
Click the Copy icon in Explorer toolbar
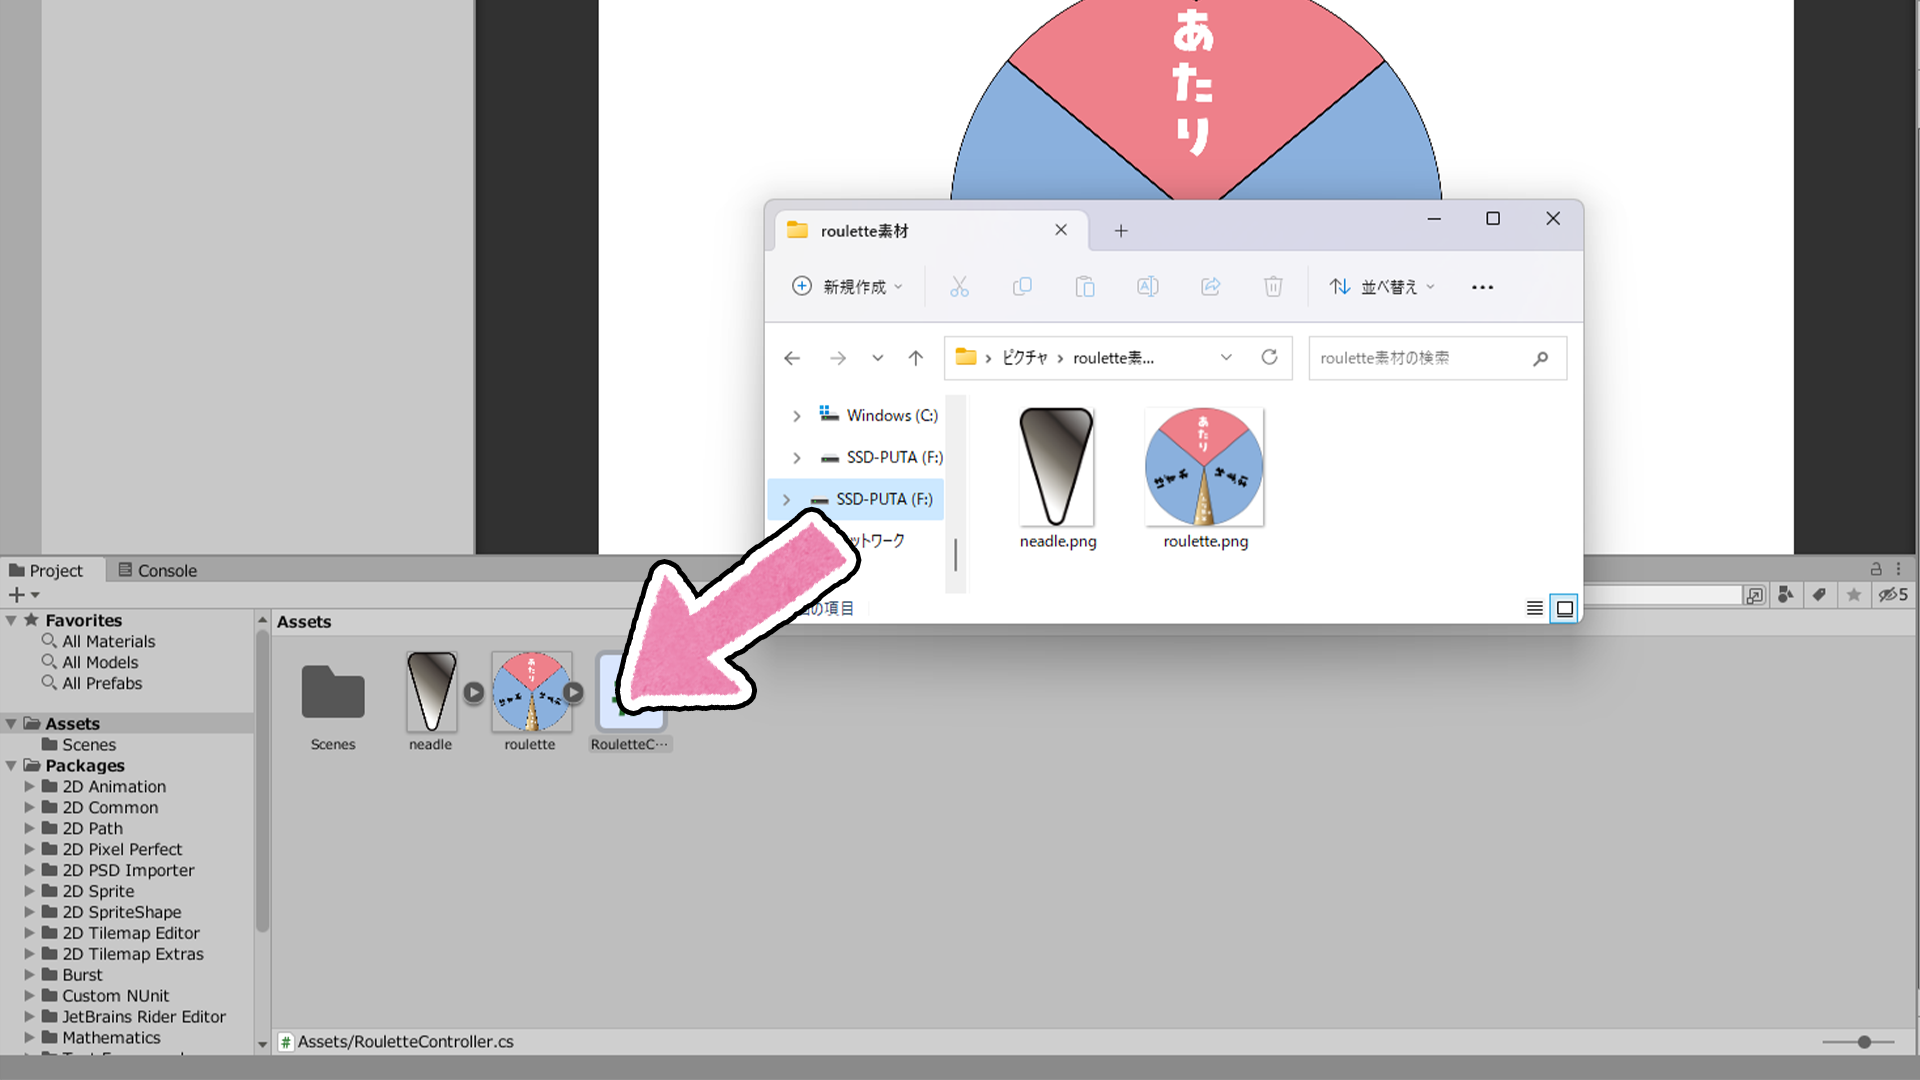click(1022, 287)
